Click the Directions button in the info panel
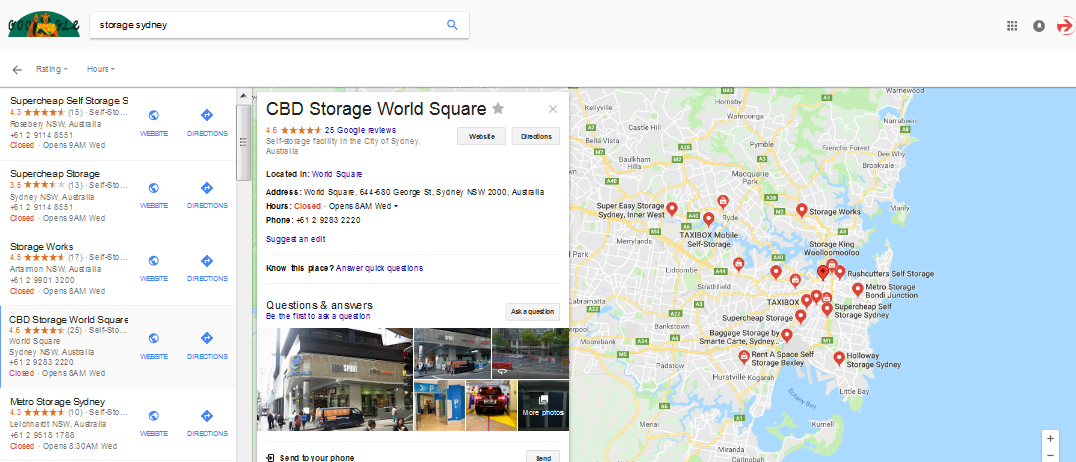Image resolution: width=1076 pixels, height=462 pixels. coord(536,137)
